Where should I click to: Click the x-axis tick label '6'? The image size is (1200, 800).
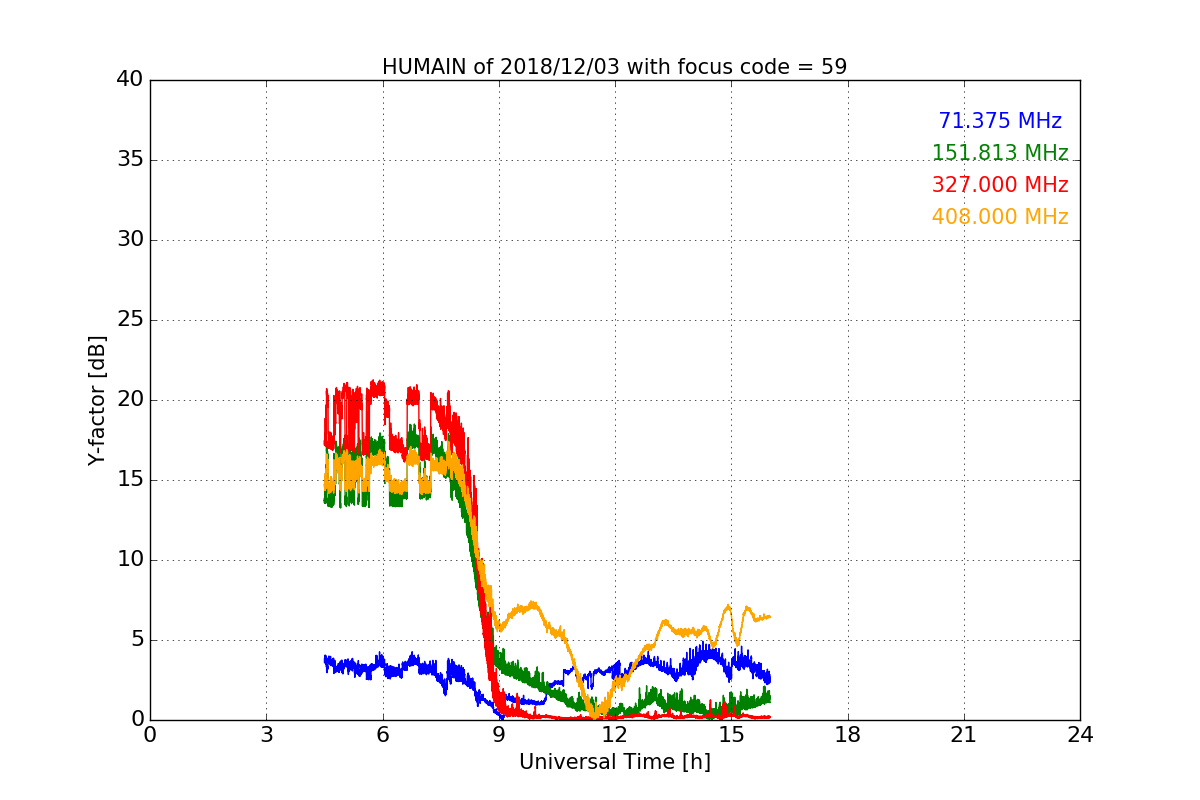[x=383, y=735]
